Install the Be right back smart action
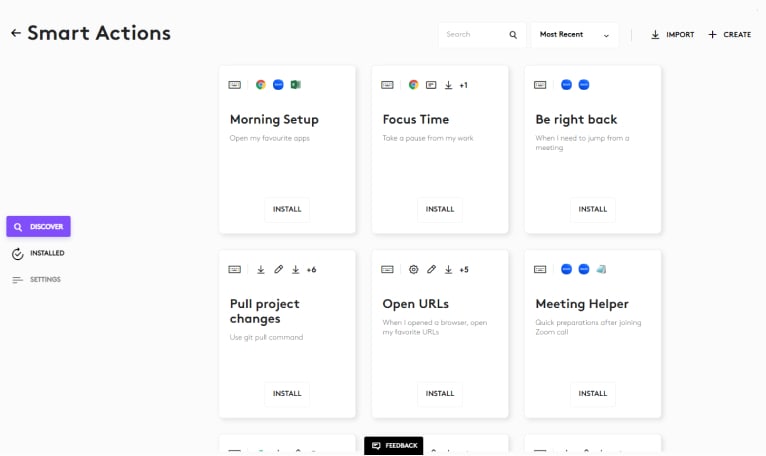The image size is (766, 456). (593, 209)
